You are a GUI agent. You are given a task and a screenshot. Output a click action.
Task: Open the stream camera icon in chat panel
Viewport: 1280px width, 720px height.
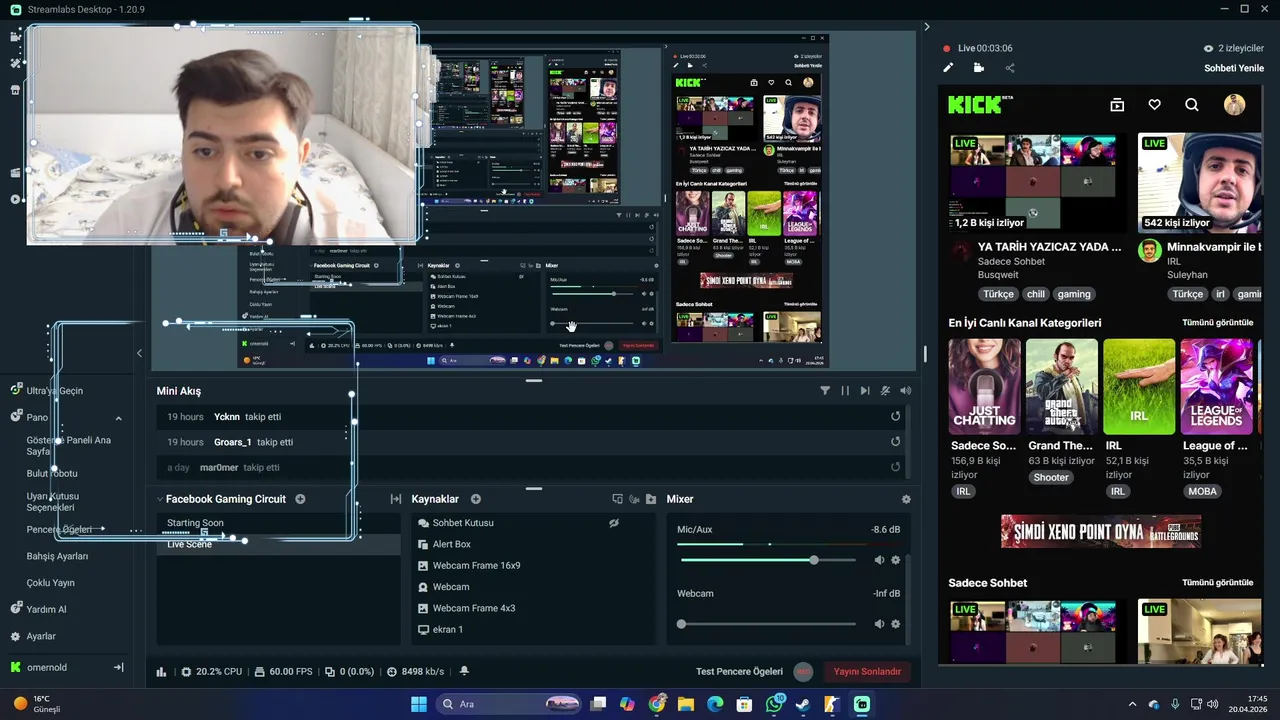(978, 68)
